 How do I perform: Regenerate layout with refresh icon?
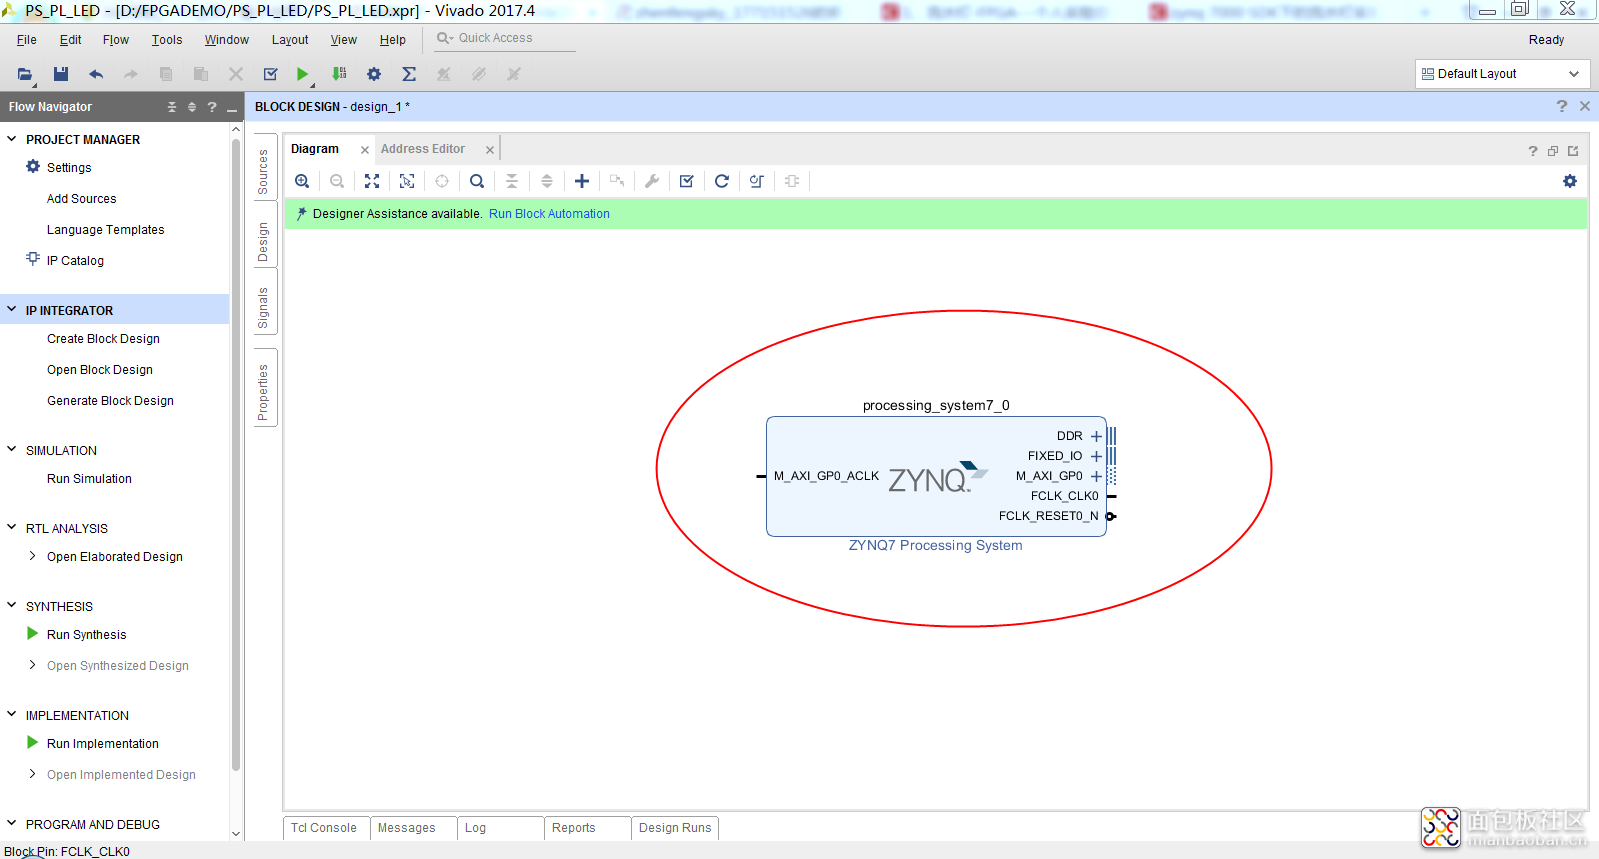(x=722, y=181)
